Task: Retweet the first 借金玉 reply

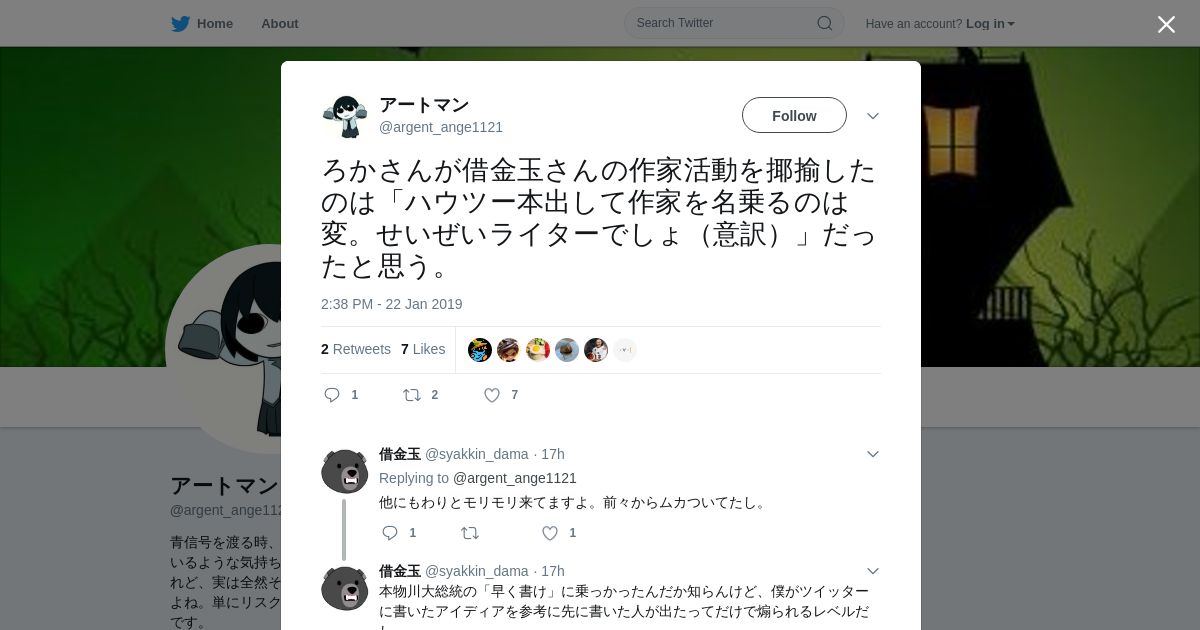Action: tap(470, 533)
